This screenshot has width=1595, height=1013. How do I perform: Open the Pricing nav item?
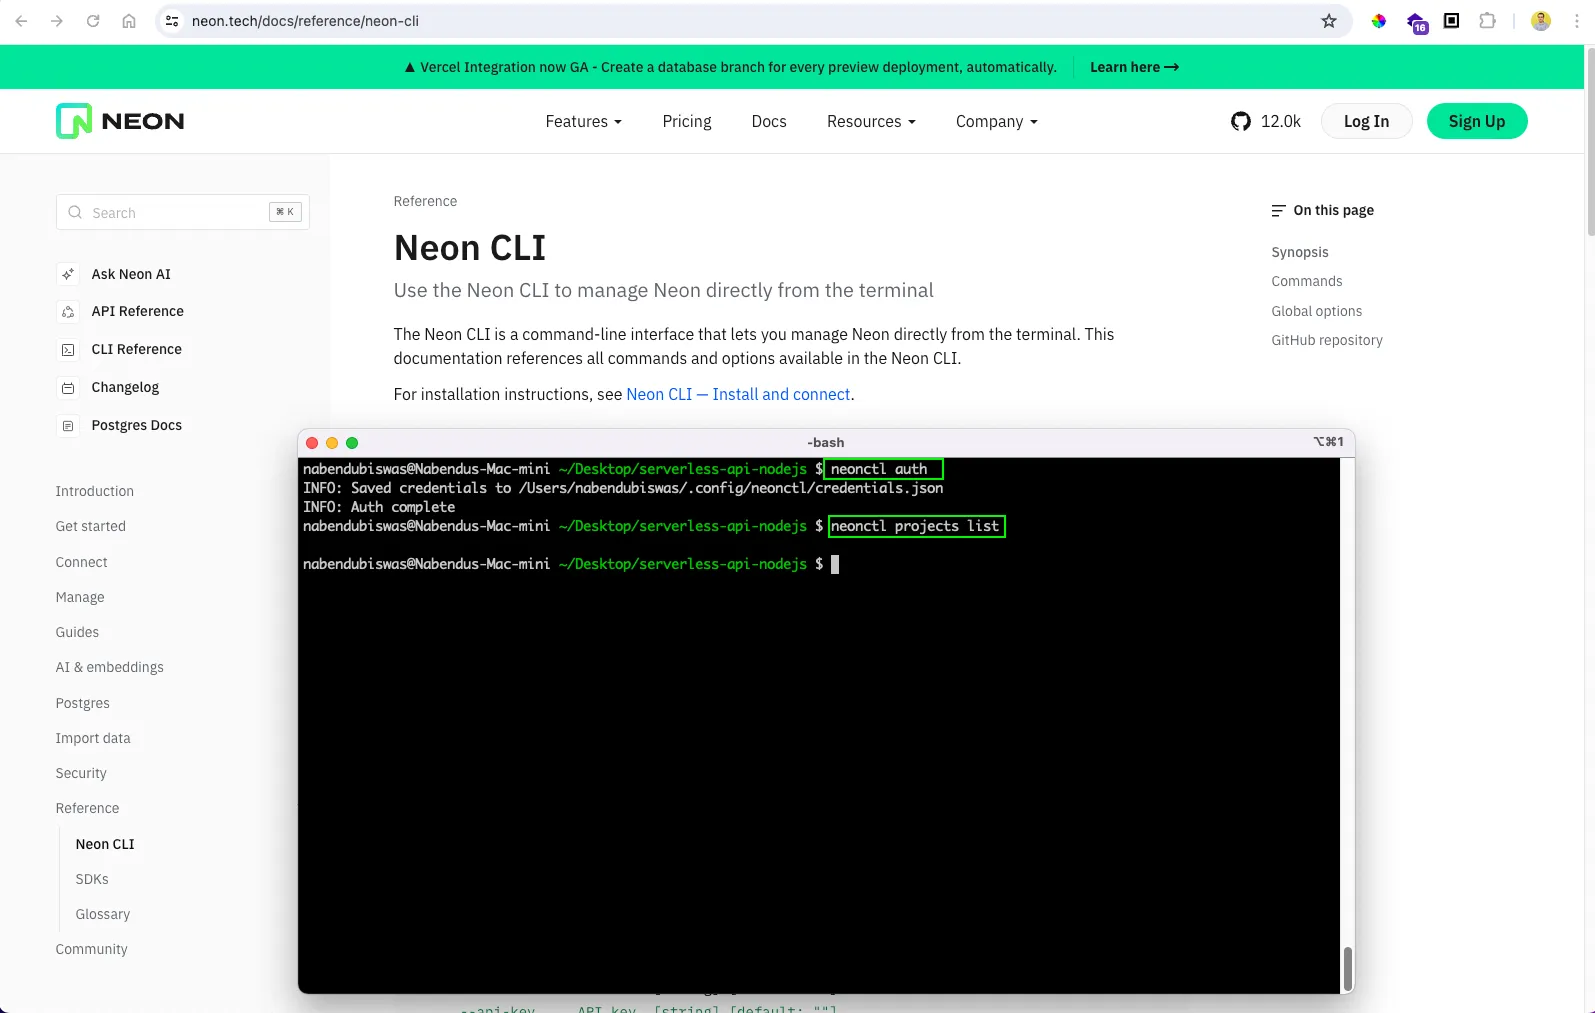pyautogui.click(x=687, y=121)
